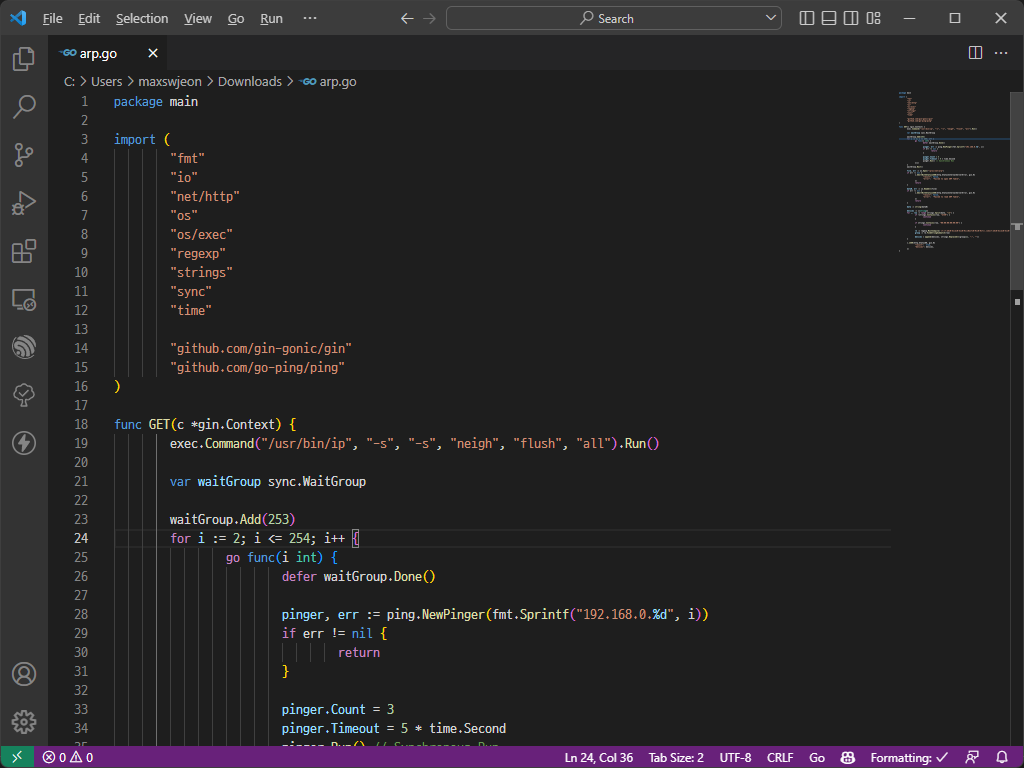Toggle the bottom panel visibility
The height and width of the screenshot is (768, 1024).
pos(829,18)
